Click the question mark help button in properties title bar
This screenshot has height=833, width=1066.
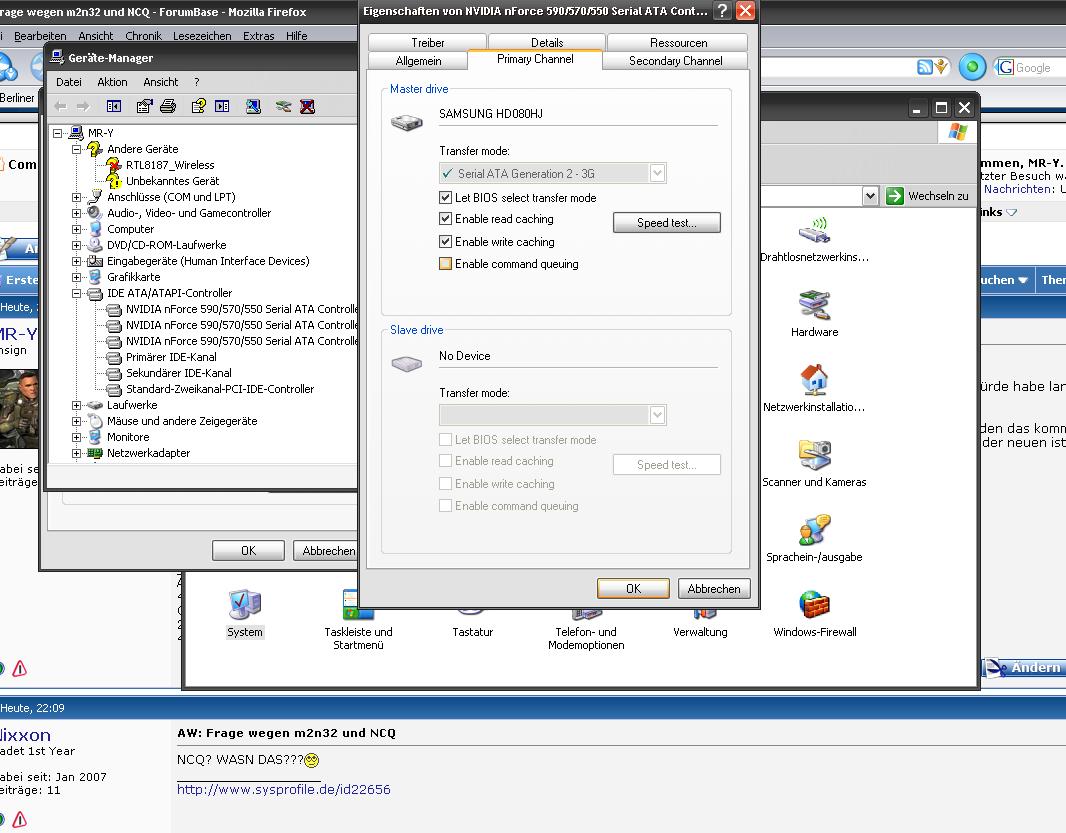point(723,10)
